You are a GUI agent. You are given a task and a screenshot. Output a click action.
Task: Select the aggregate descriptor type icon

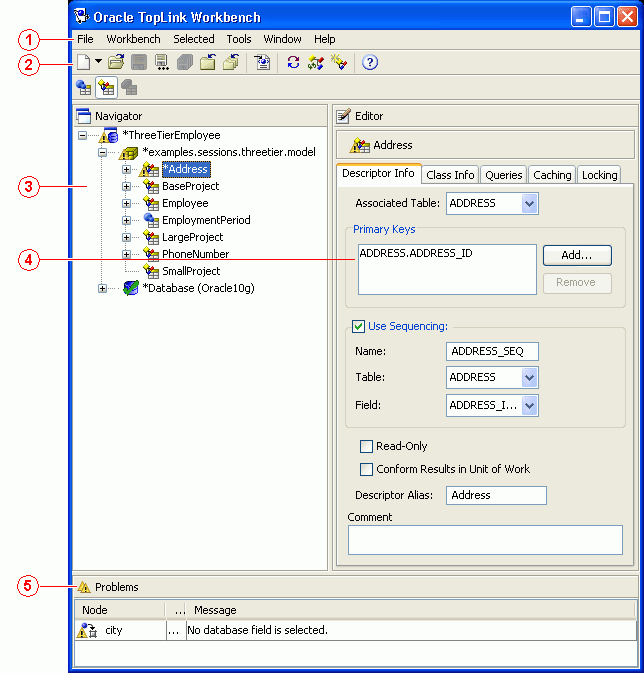coord(83,88)
